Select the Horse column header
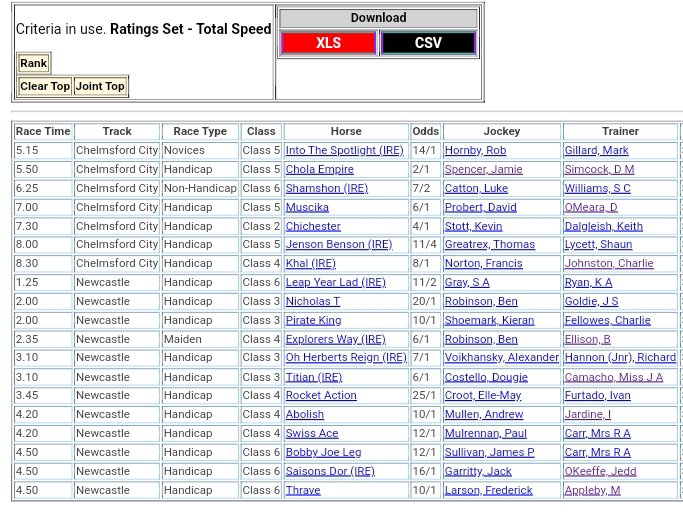 346,131
